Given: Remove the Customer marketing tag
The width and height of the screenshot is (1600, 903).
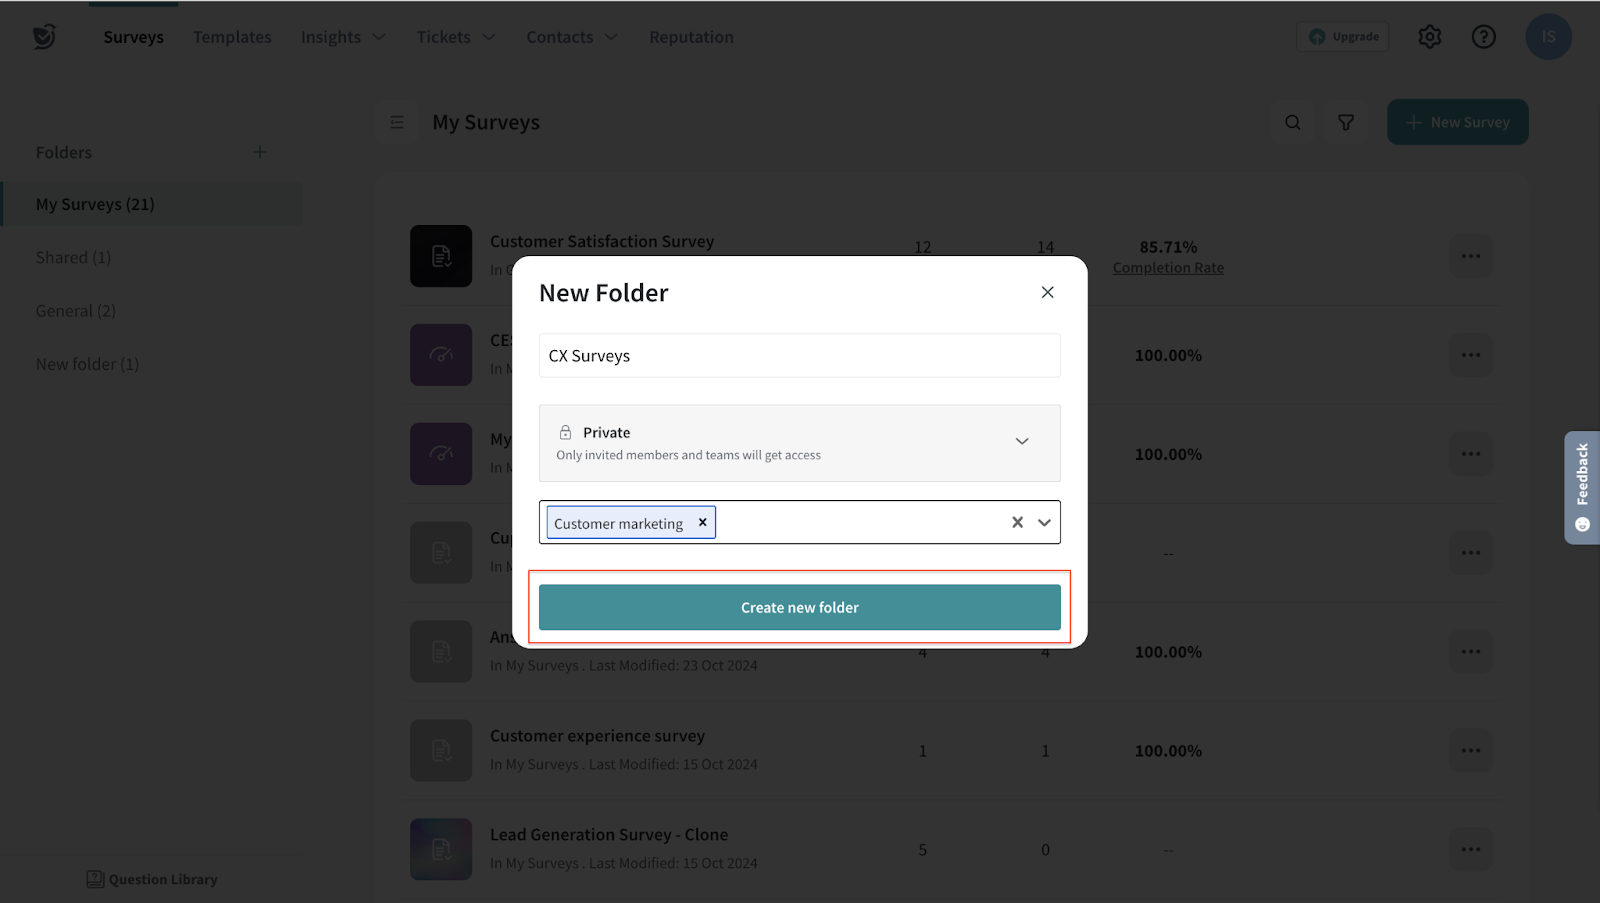Looking at the screenshot, I should (x=702, y=522).
